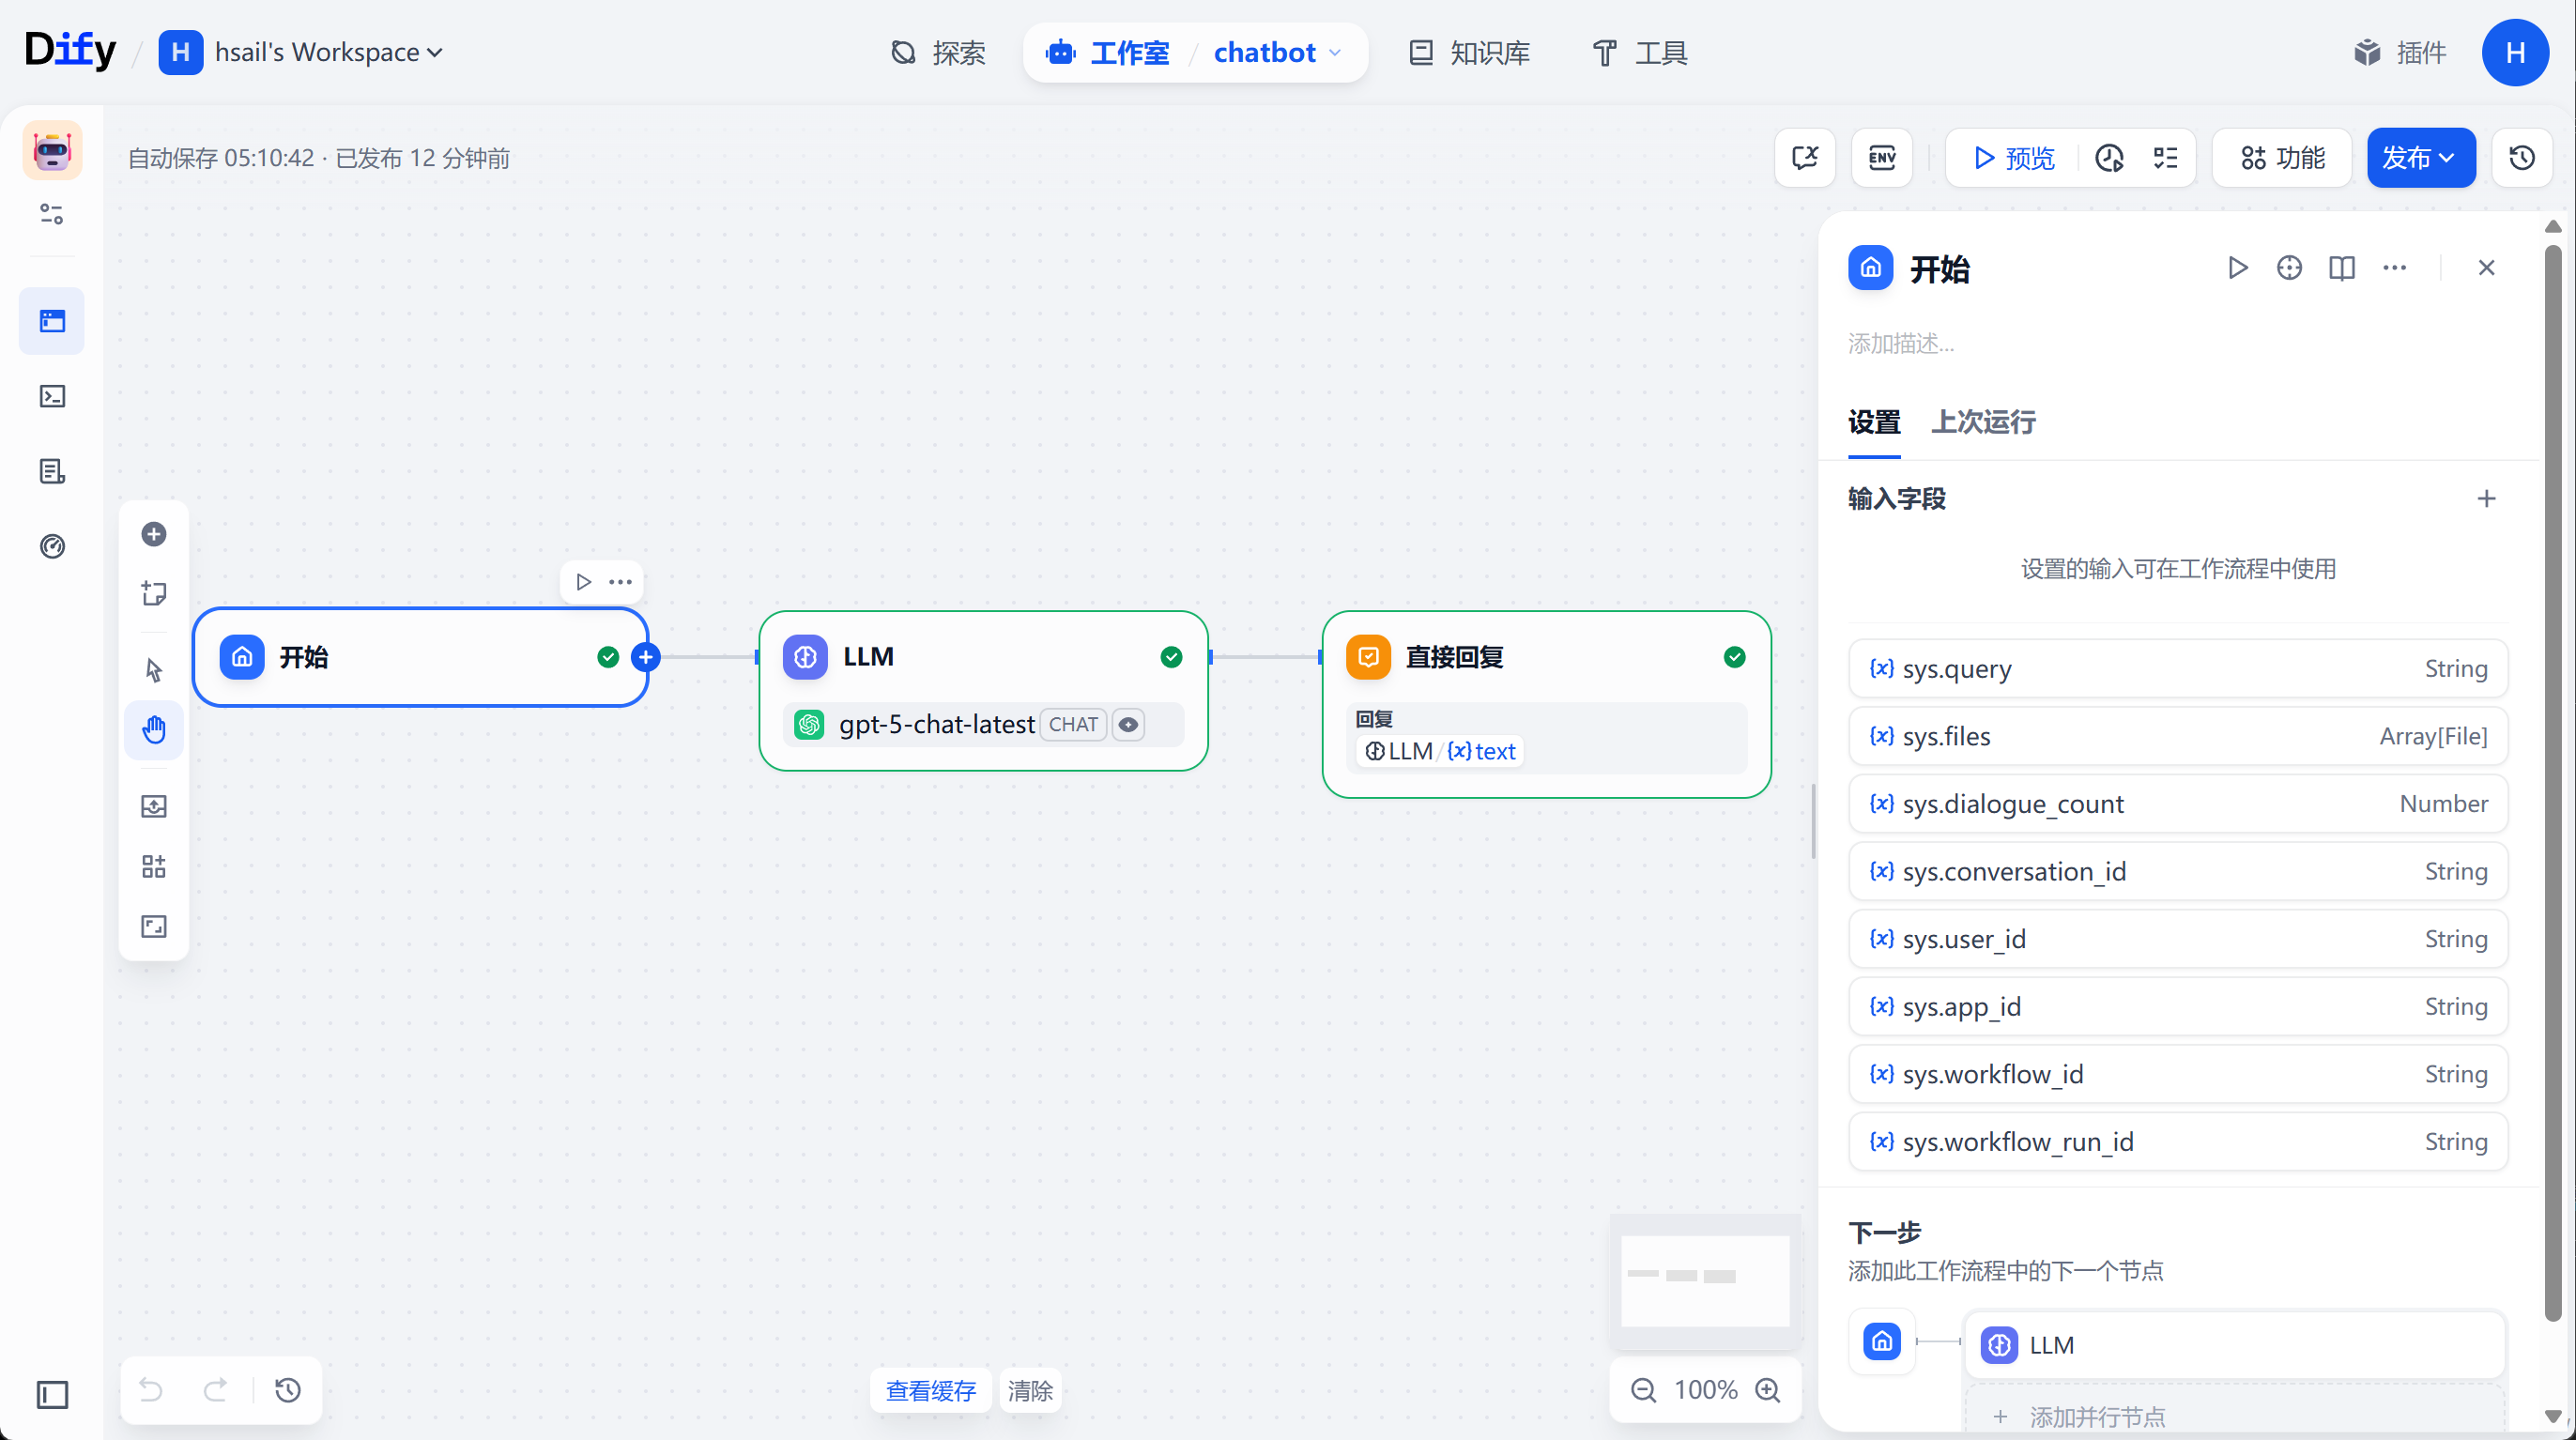Open the Features button
2576x1440 pixels.
coord(2283,158)
